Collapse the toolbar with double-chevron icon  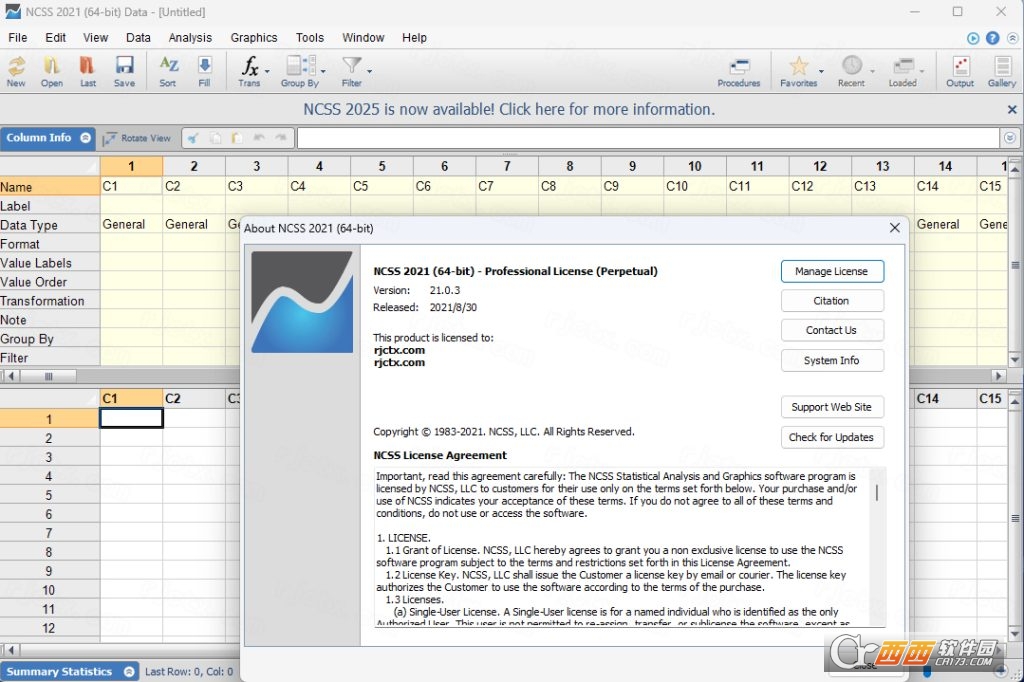tap(1012, 38)
